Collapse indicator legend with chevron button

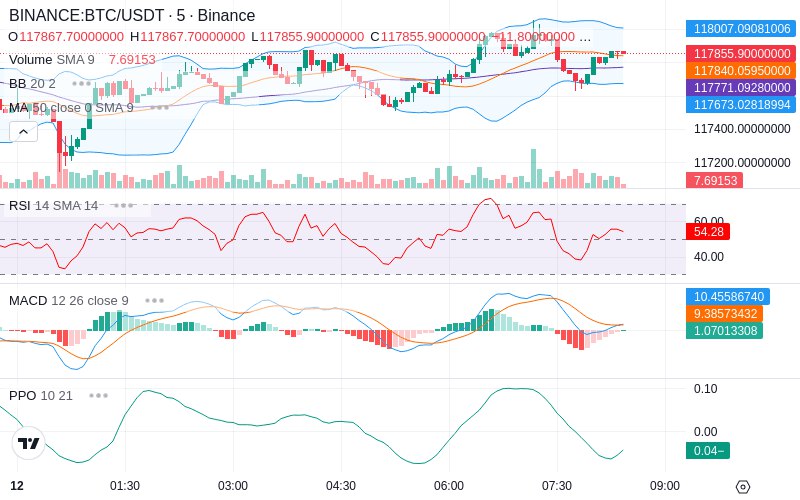pos(23,132)
